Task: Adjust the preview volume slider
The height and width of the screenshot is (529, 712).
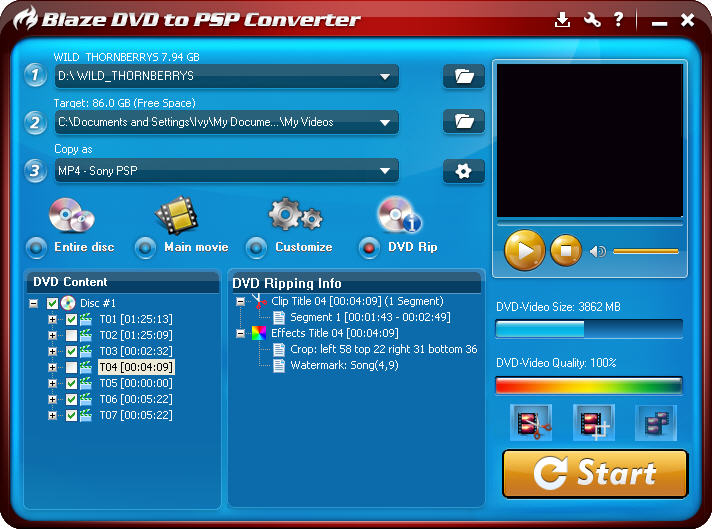Action: pos(645,251)
